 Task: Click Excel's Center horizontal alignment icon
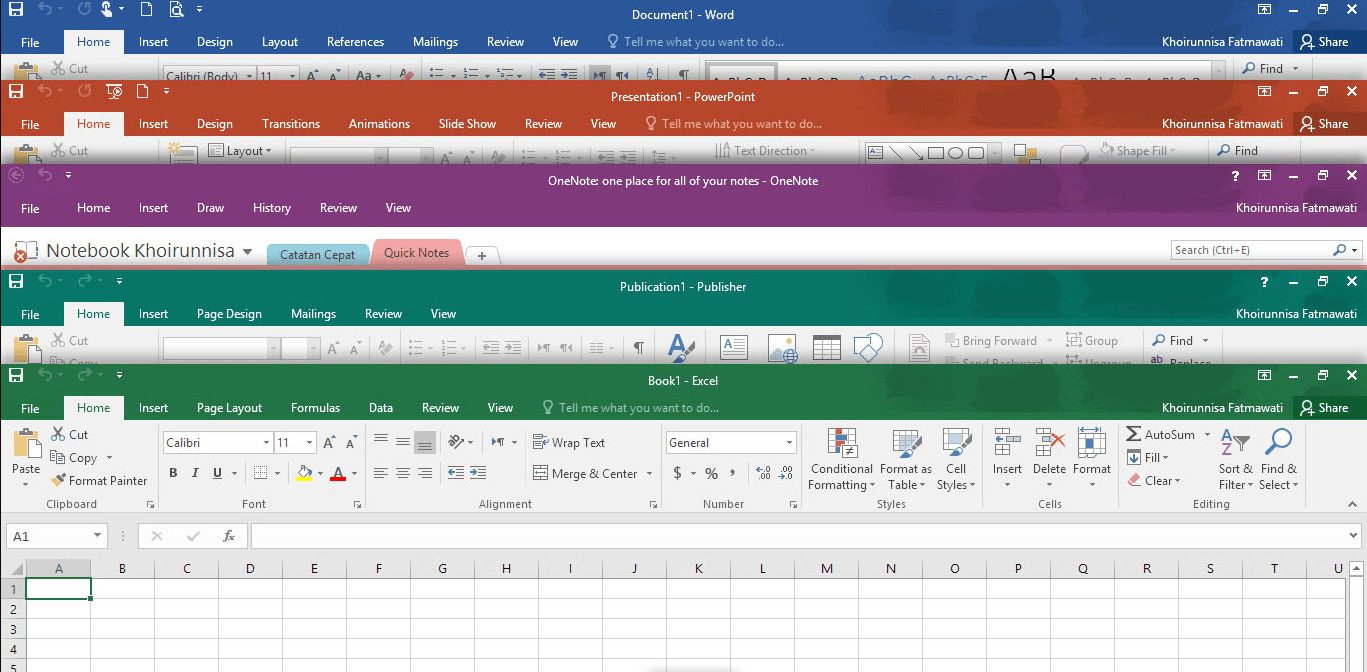coord(403,473)
